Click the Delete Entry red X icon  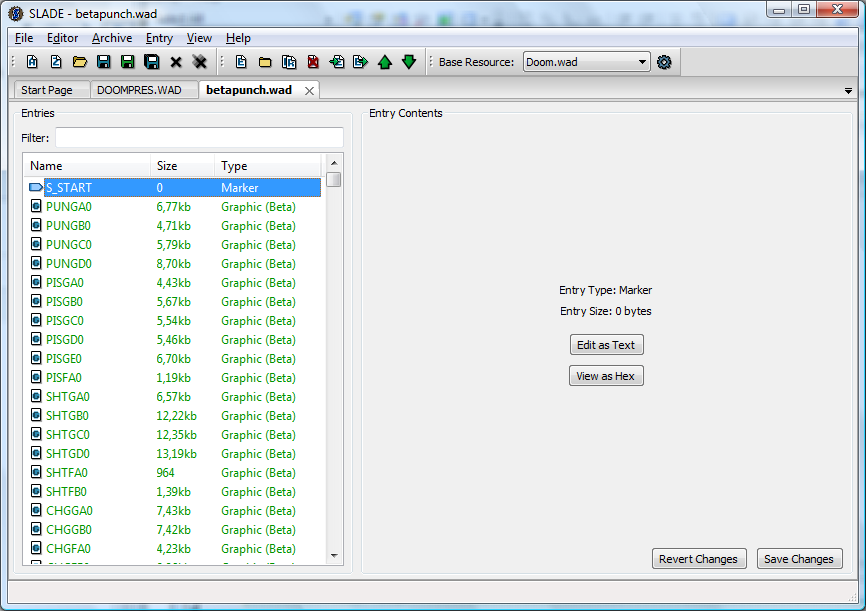[x=313, y=62]
